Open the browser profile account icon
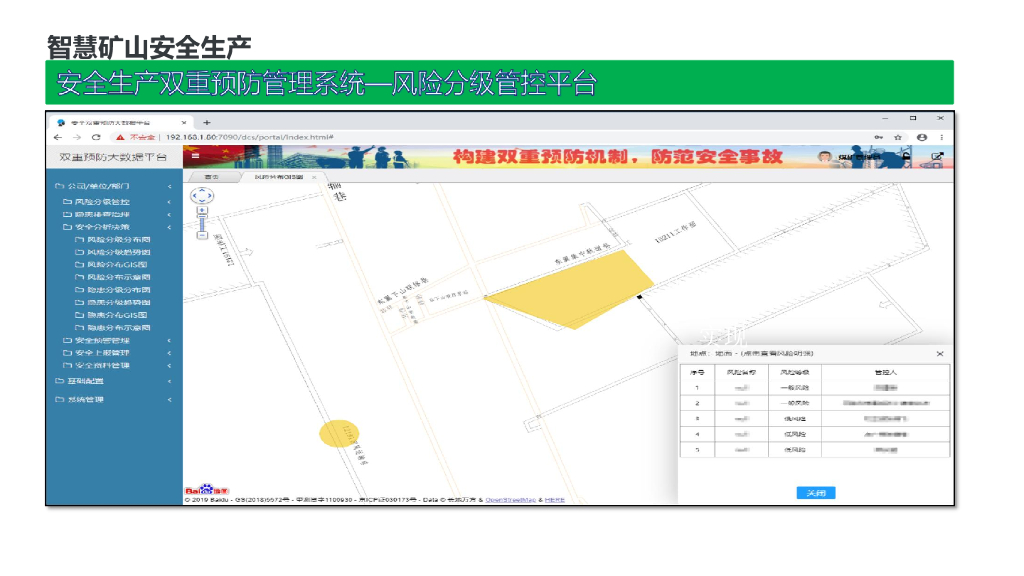Viewport: 1024px width, 576px height. point(921,137)
